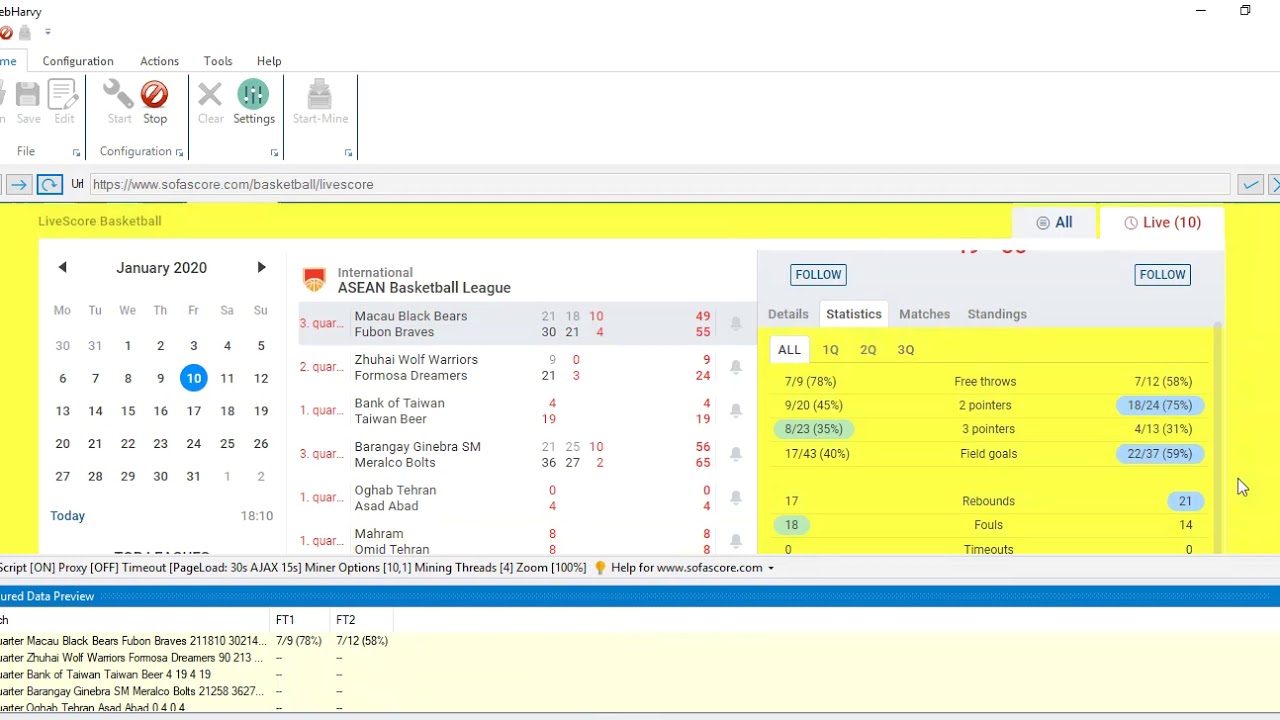Screen dimensions: 1280x720
Task: Open the Actions menu
Action: click(x=159, y=61)
